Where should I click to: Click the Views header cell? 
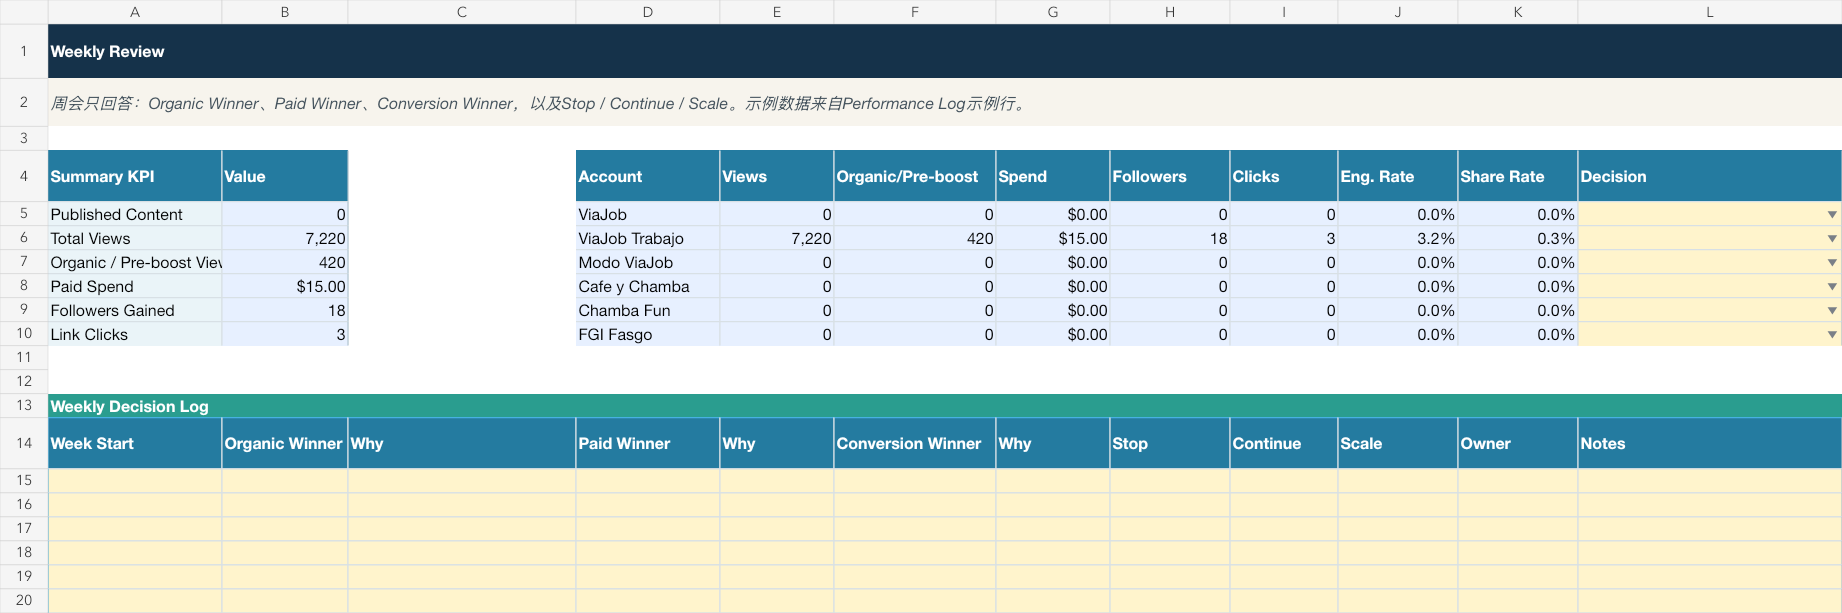point(777,176)
